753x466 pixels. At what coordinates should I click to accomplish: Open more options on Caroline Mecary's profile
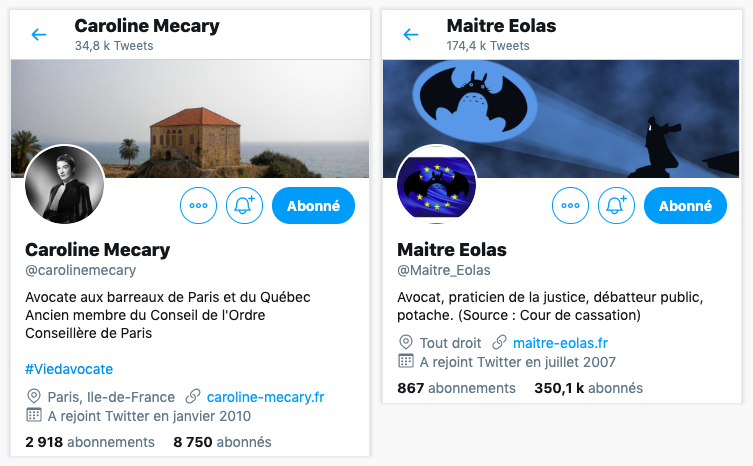pyautogui.click(x=198, y=206)
